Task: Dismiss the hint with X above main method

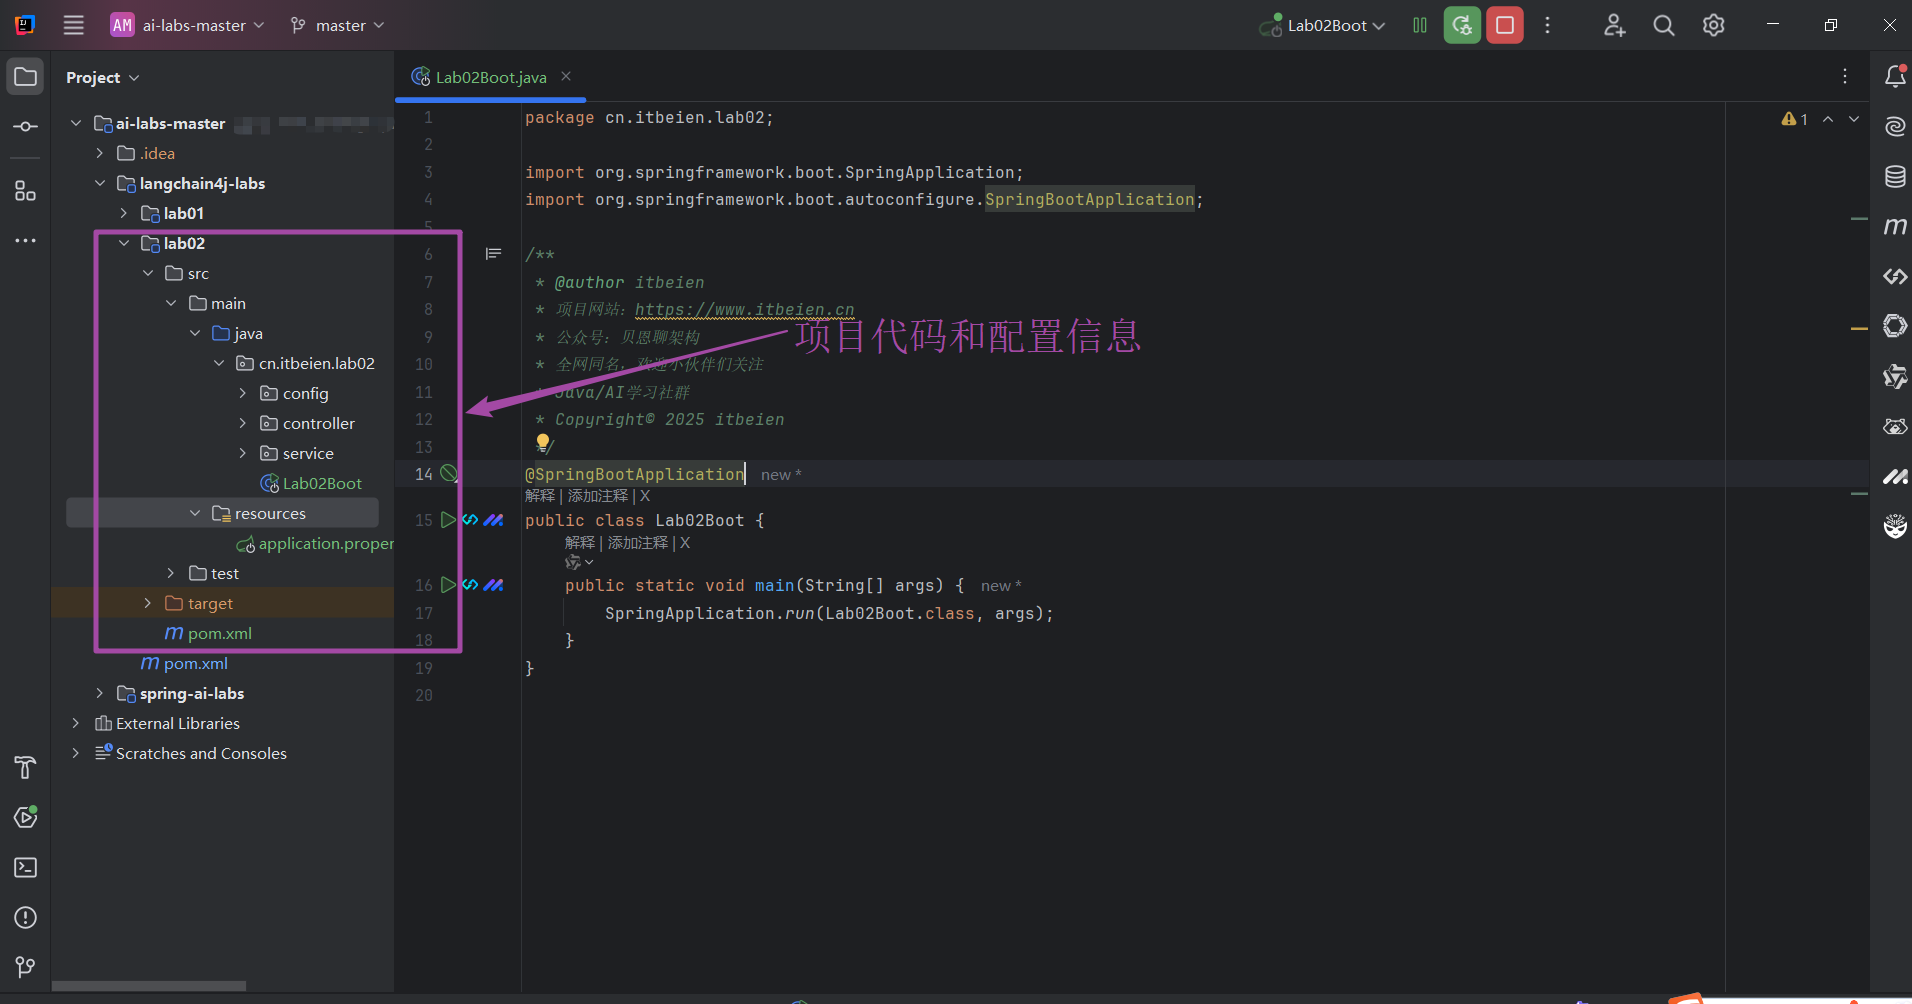Action: coord(685,543)
